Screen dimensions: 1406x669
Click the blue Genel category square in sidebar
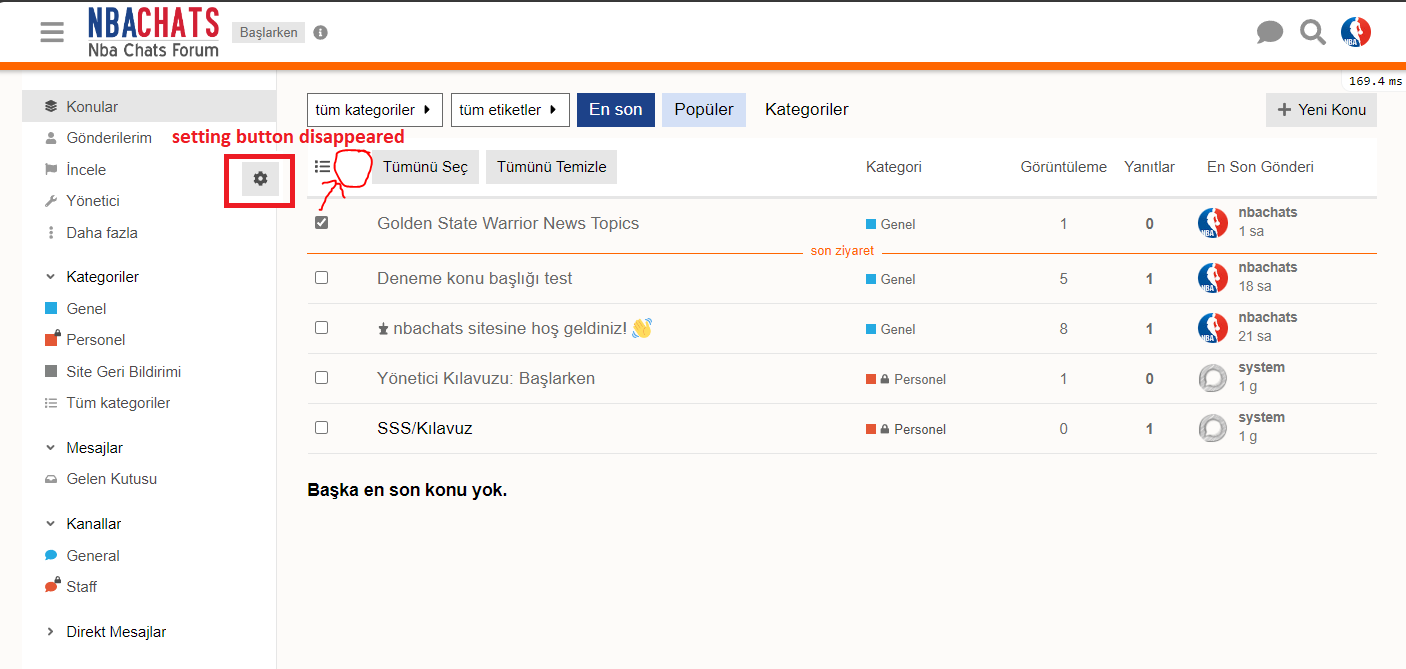[52, 309]
